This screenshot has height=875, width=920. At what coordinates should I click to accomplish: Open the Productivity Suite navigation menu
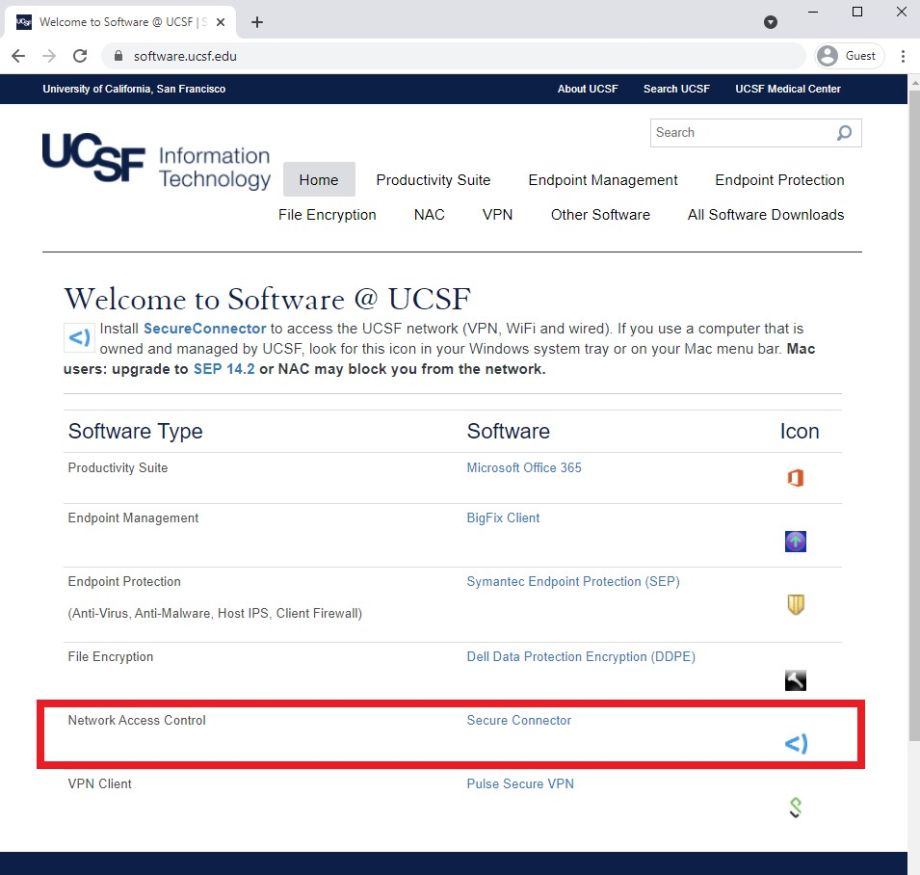pyautogui.click(x=433, y=180)
